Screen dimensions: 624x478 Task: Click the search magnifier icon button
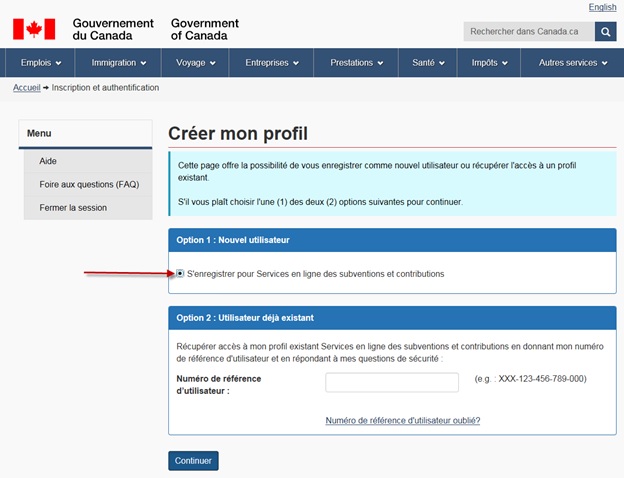coord(605,32)
